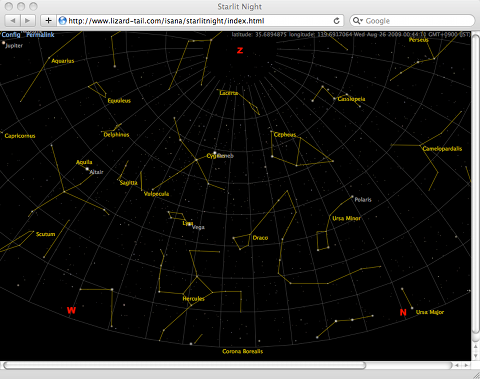Open the Permalink link
This screenshot has width=480, height=379.
point(40,35)
